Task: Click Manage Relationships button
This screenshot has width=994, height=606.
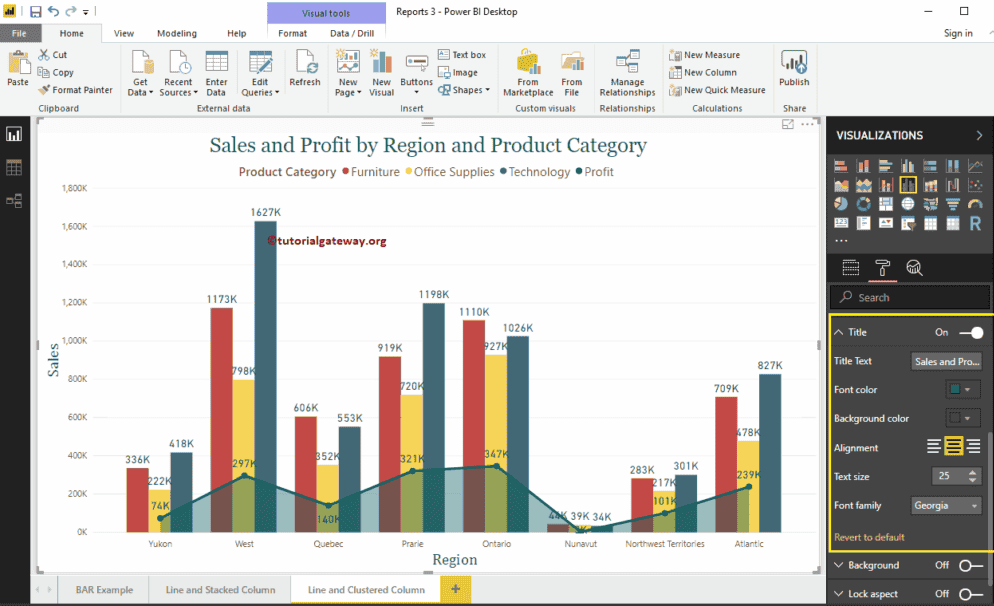Action: click(x=627, y=74)
